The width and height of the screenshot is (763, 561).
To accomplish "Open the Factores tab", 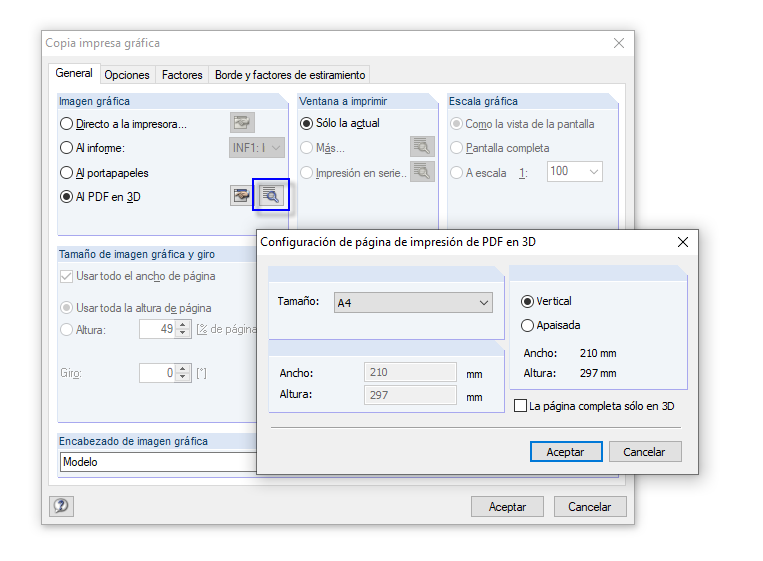I will pyautogui.click(x=182, y=75).
